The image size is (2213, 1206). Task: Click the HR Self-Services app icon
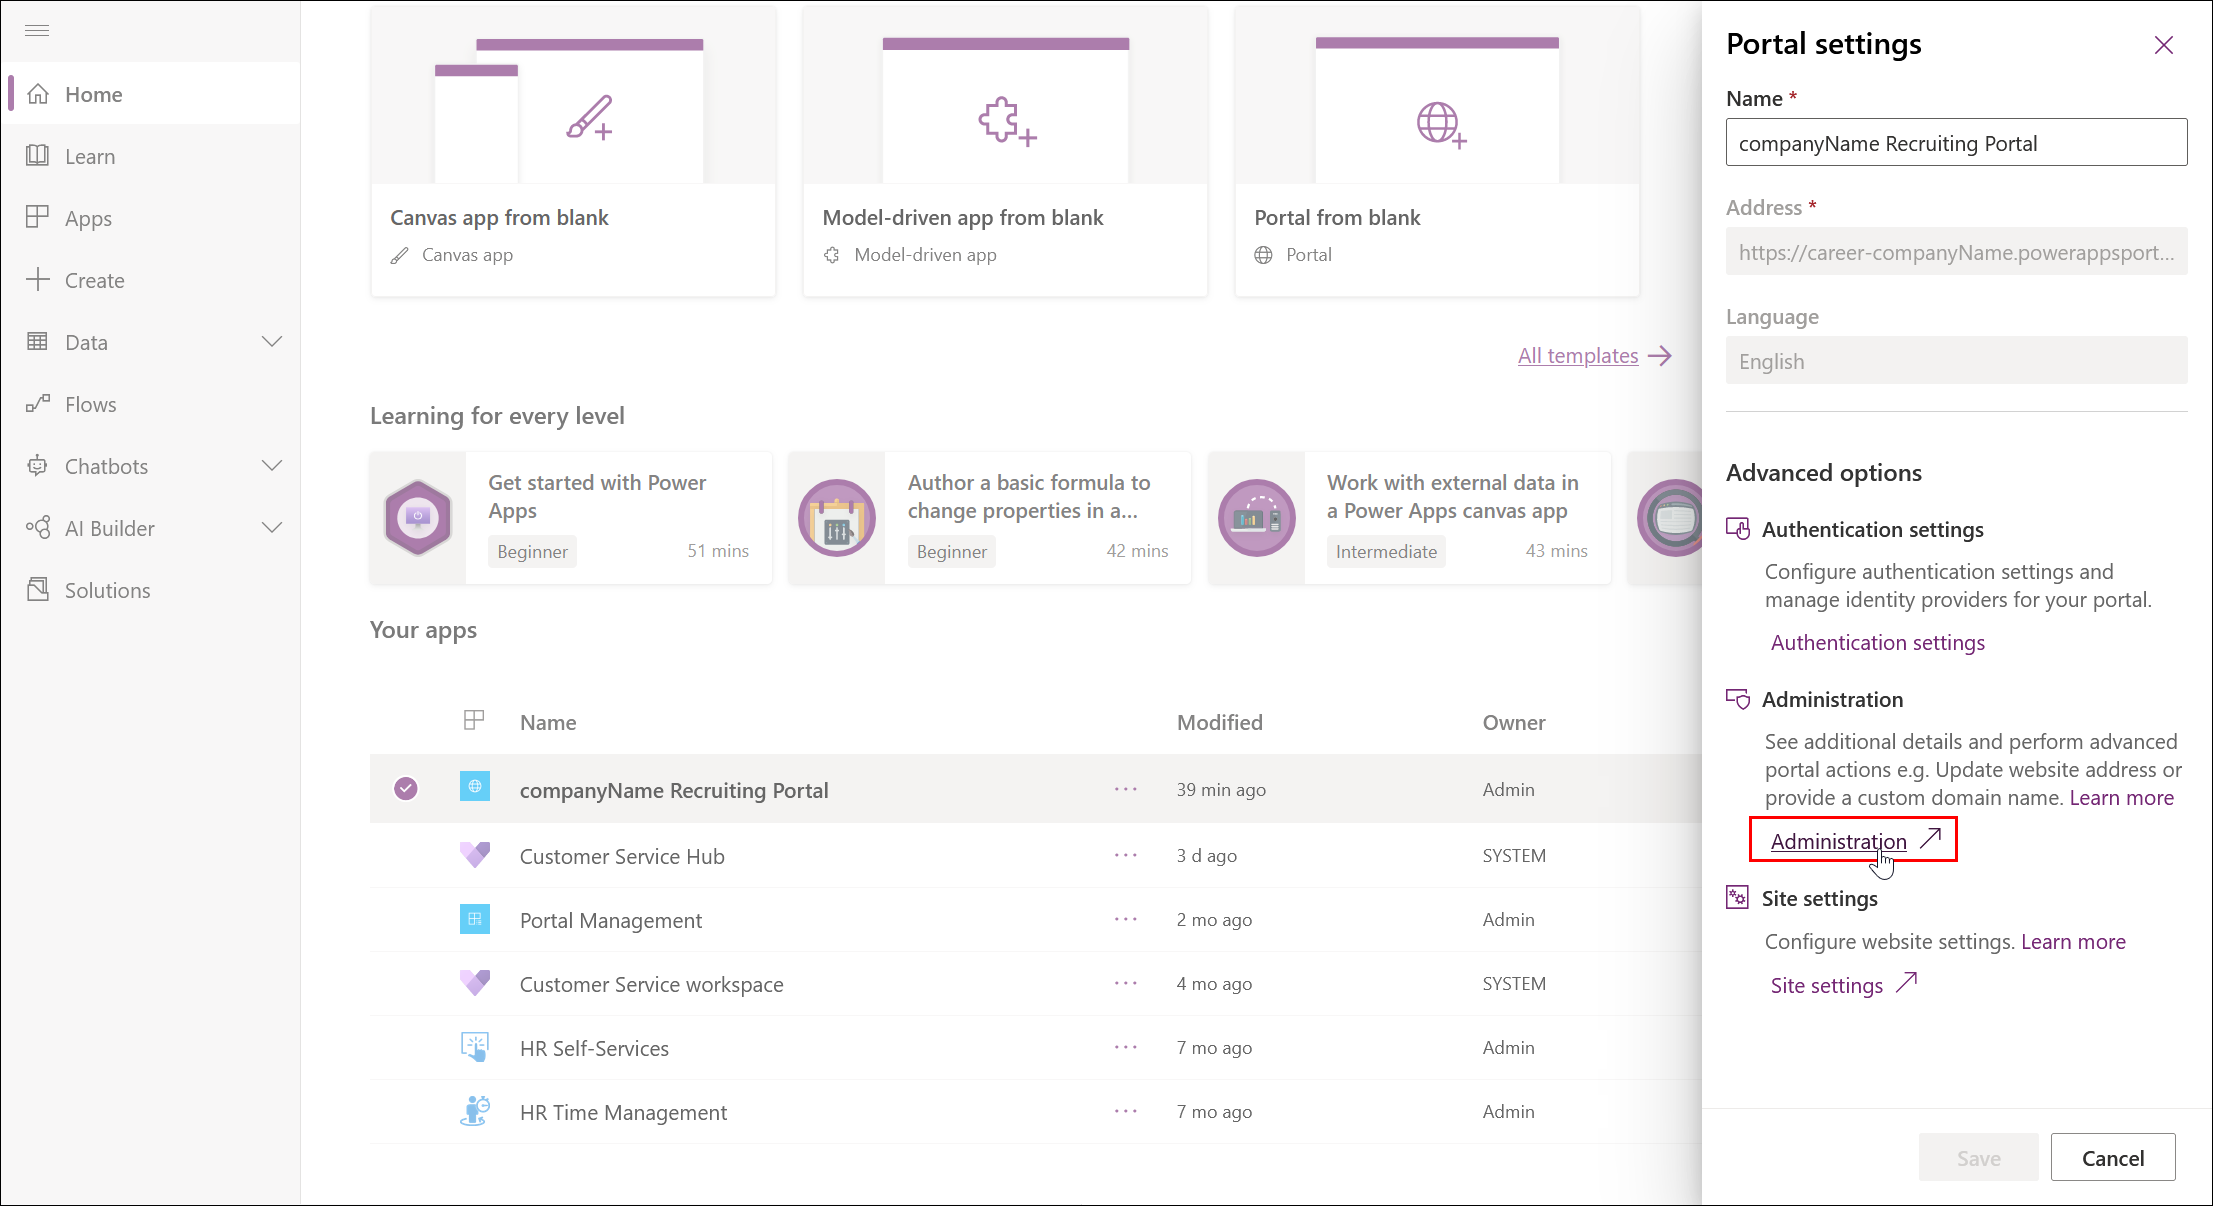(x=475, y=1047)
